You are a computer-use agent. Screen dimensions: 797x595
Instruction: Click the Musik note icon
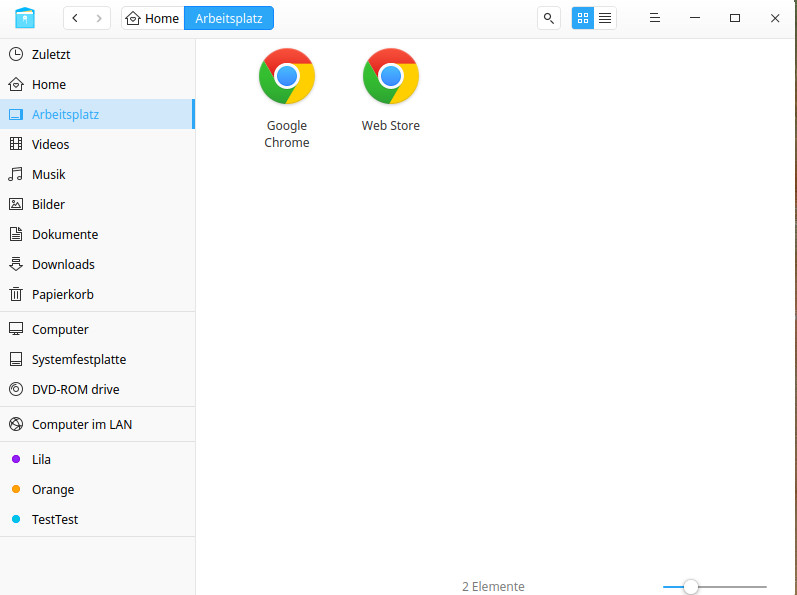(x=16, y=174)
